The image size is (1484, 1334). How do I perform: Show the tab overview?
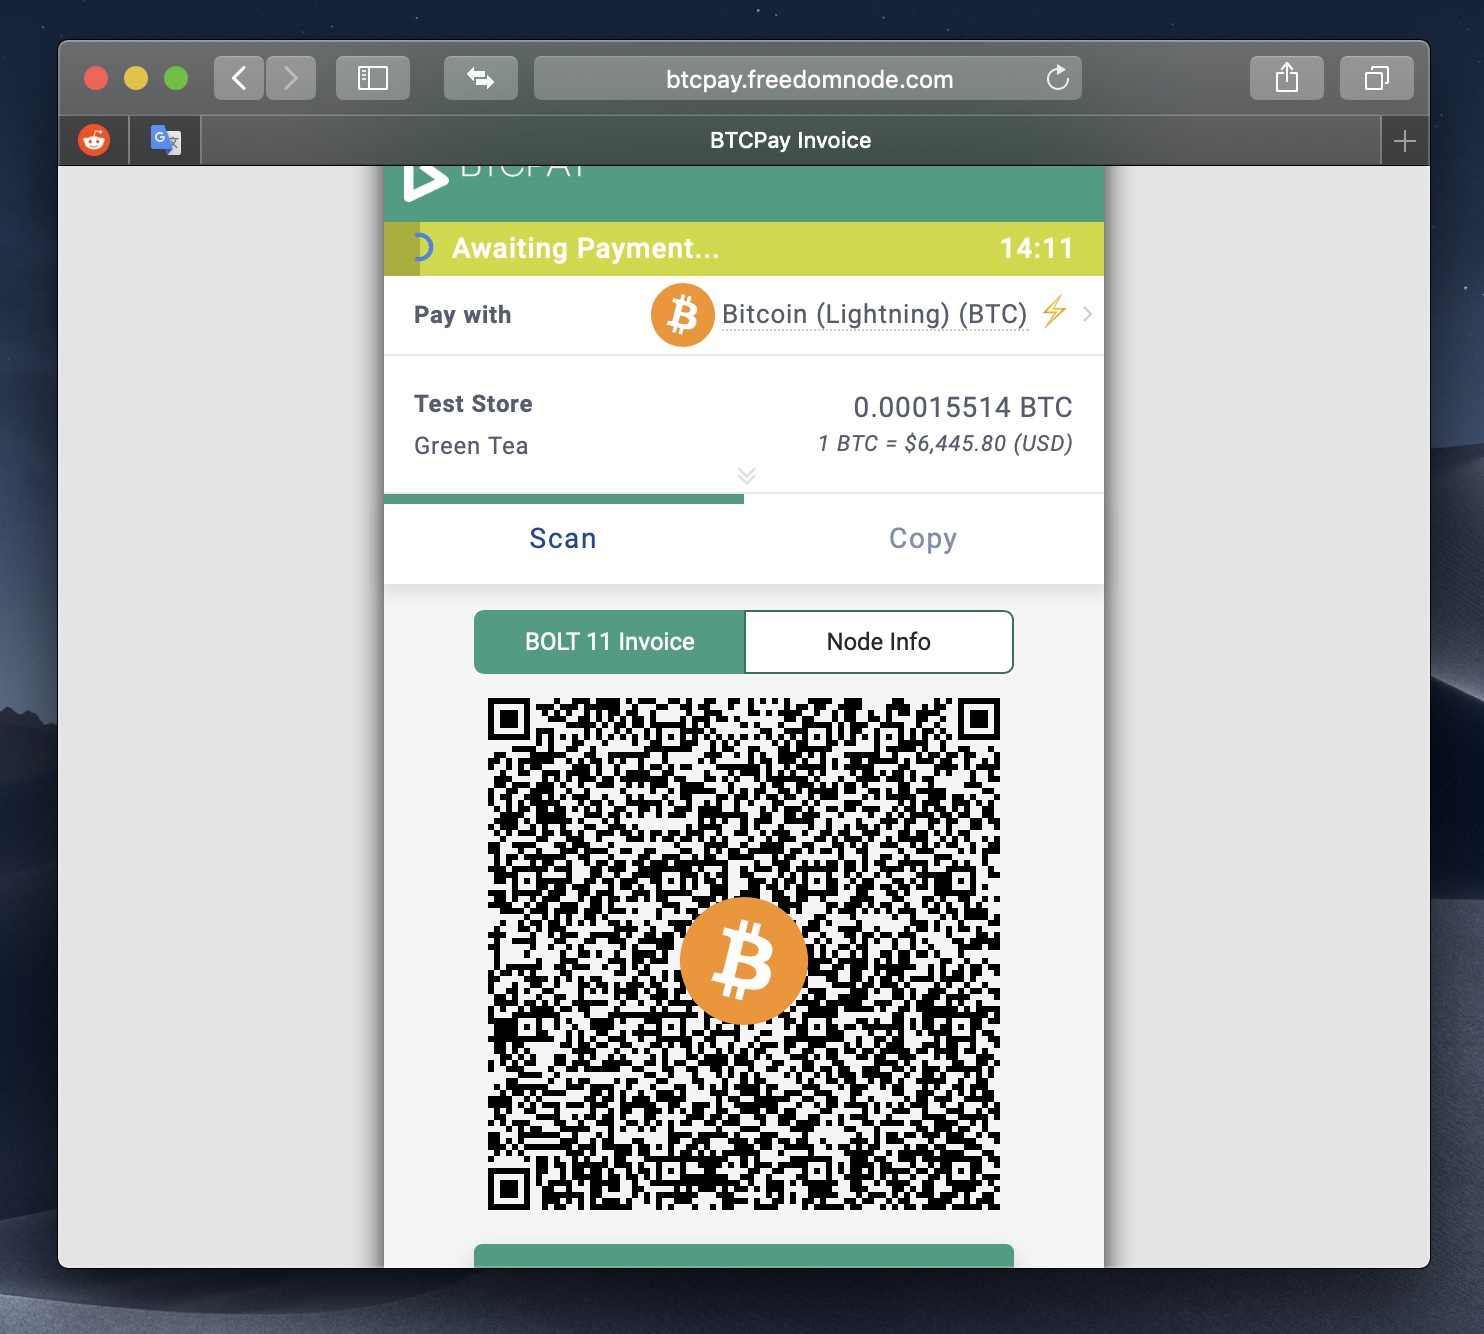point(1377,78)
